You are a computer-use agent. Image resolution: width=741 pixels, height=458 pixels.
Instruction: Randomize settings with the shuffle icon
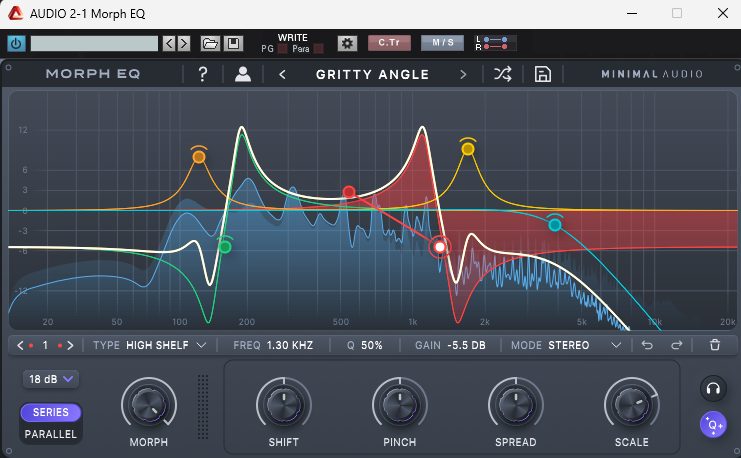click(x=502, y=74)
